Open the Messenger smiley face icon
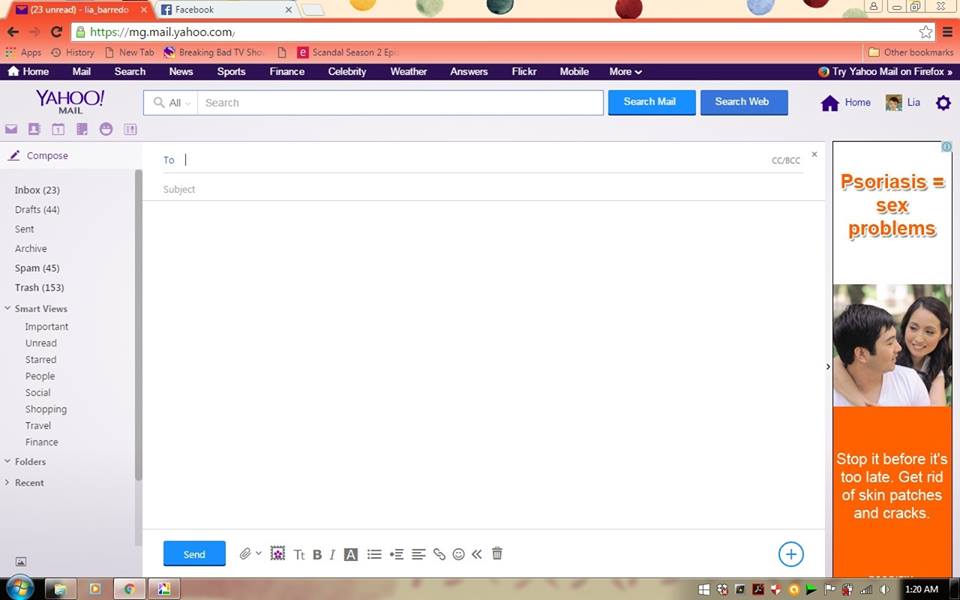 pos(106,129)
